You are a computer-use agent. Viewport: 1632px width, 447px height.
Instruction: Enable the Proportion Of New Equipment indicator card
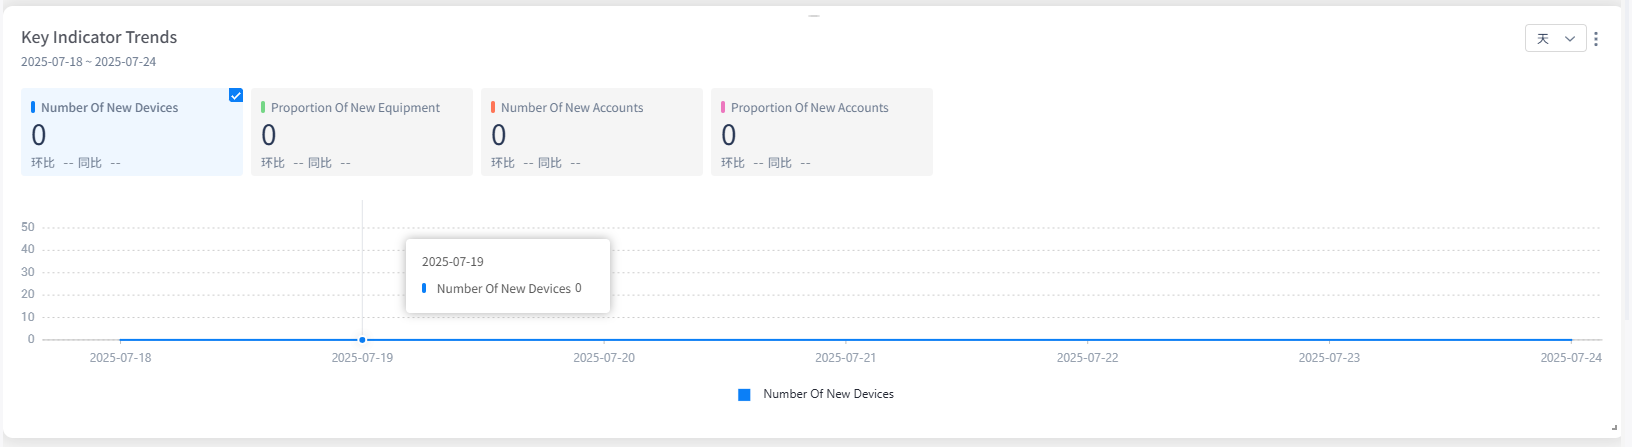click(362, 132)
